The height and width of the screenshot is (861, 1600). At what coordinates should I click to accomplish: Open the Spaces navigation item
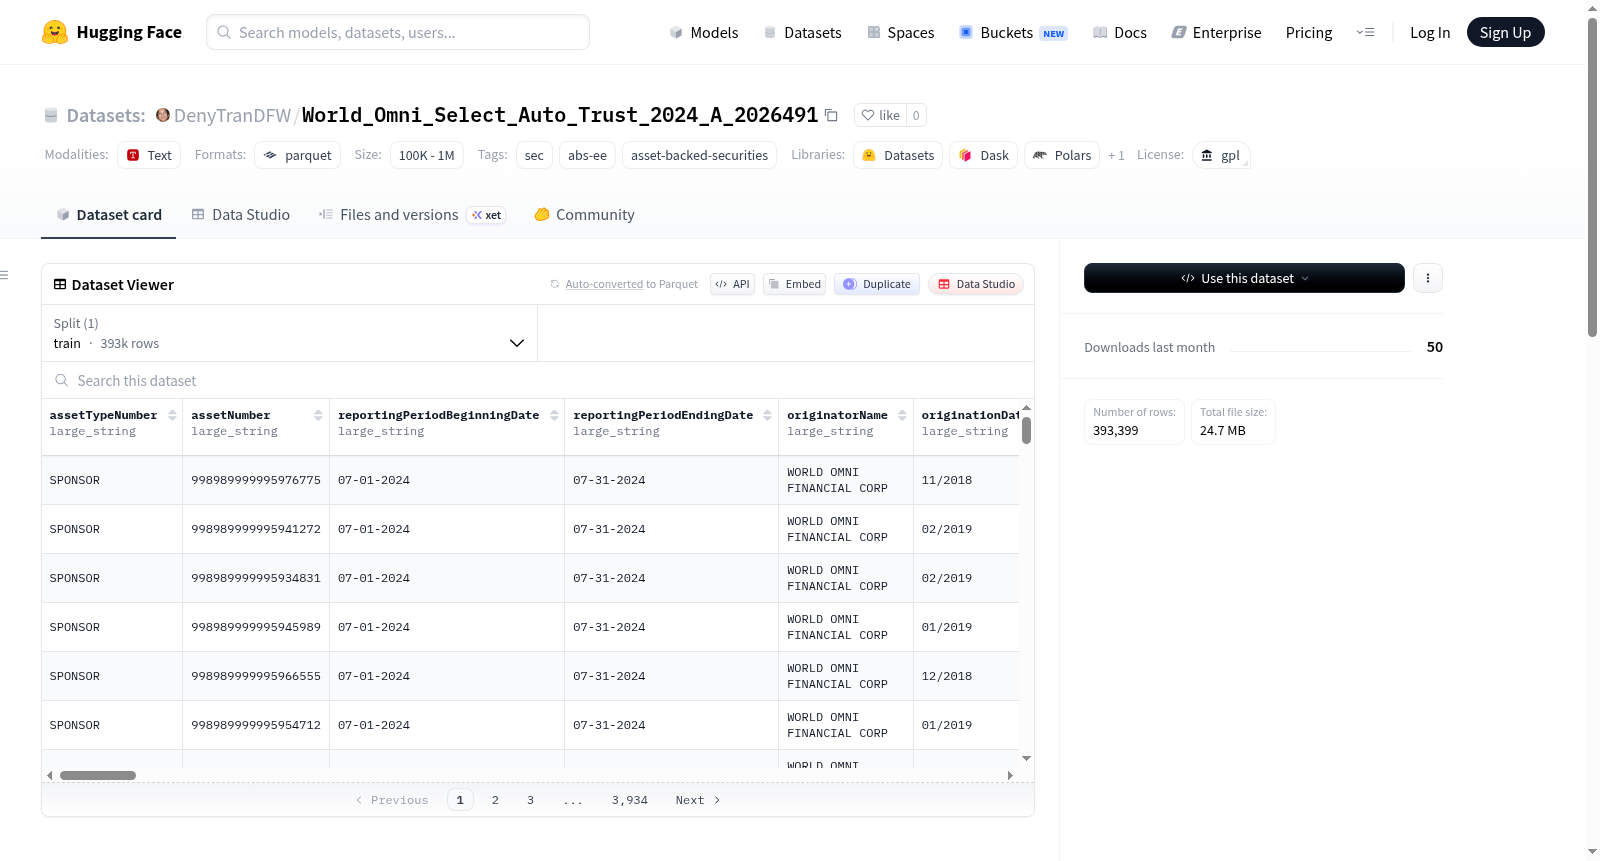pos(900,32)
